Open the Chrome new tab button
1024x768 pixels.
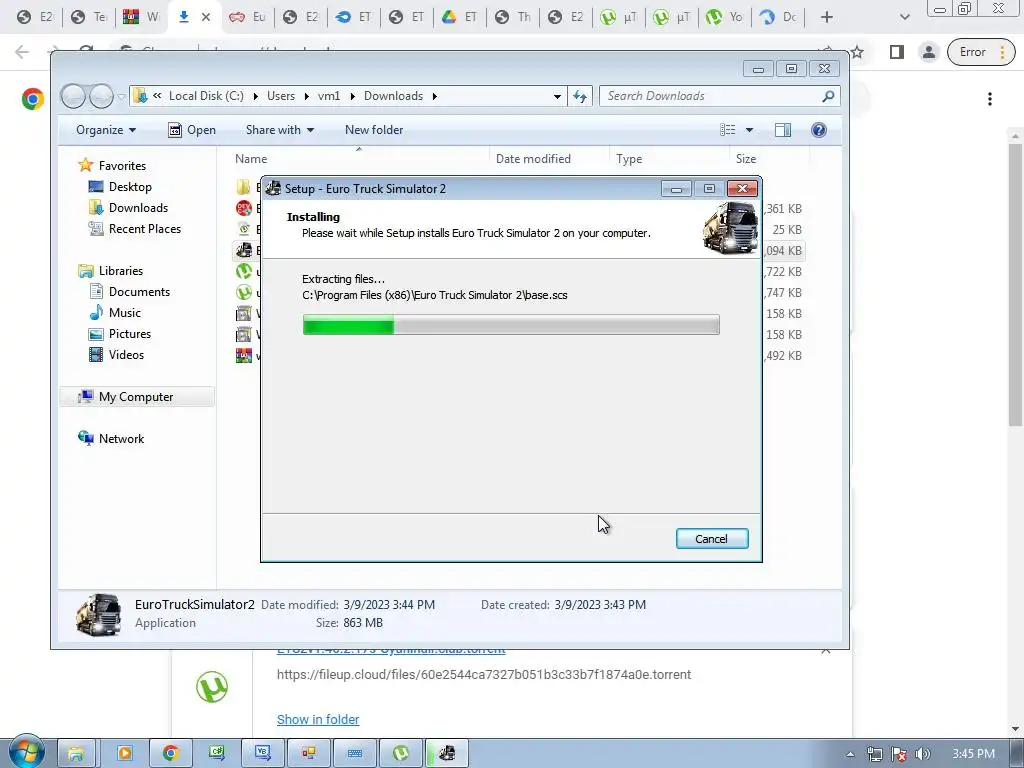tap(827, 17)
